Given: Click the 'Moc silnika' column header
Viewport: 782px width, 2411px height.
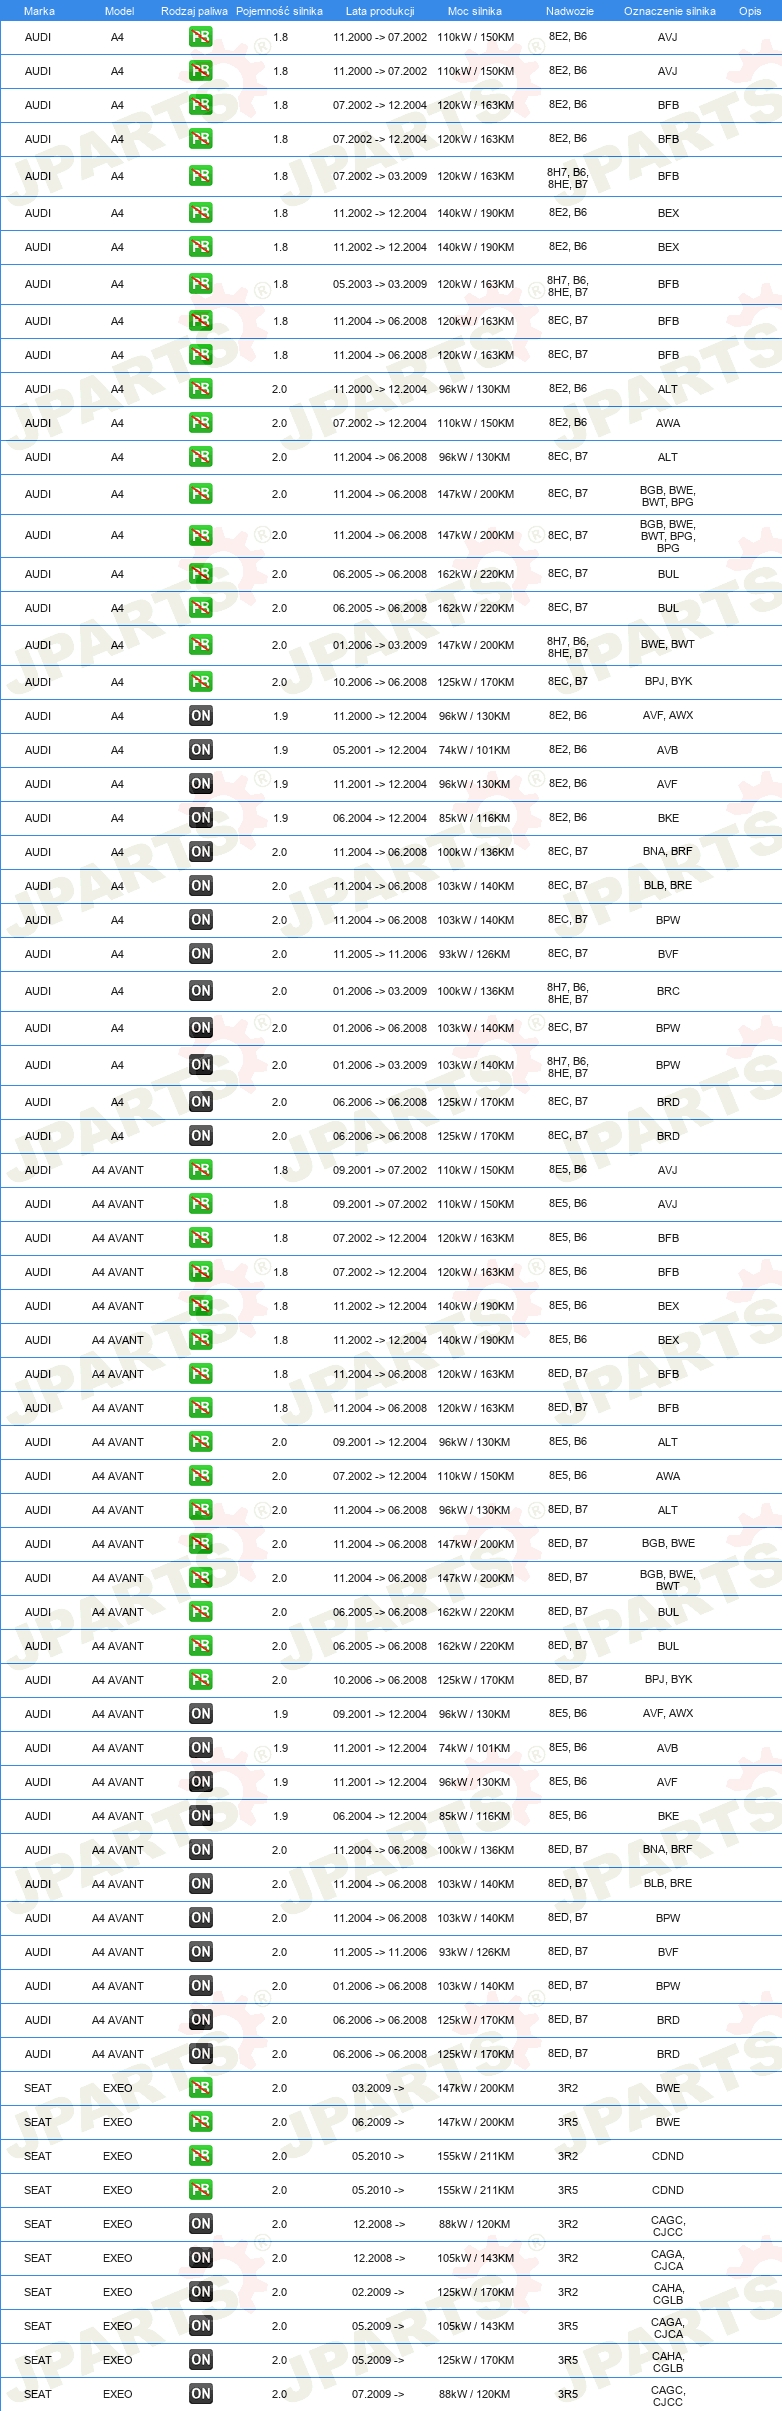Looking at the screenshot, I should pyautogui.click(x=475, y=11).
